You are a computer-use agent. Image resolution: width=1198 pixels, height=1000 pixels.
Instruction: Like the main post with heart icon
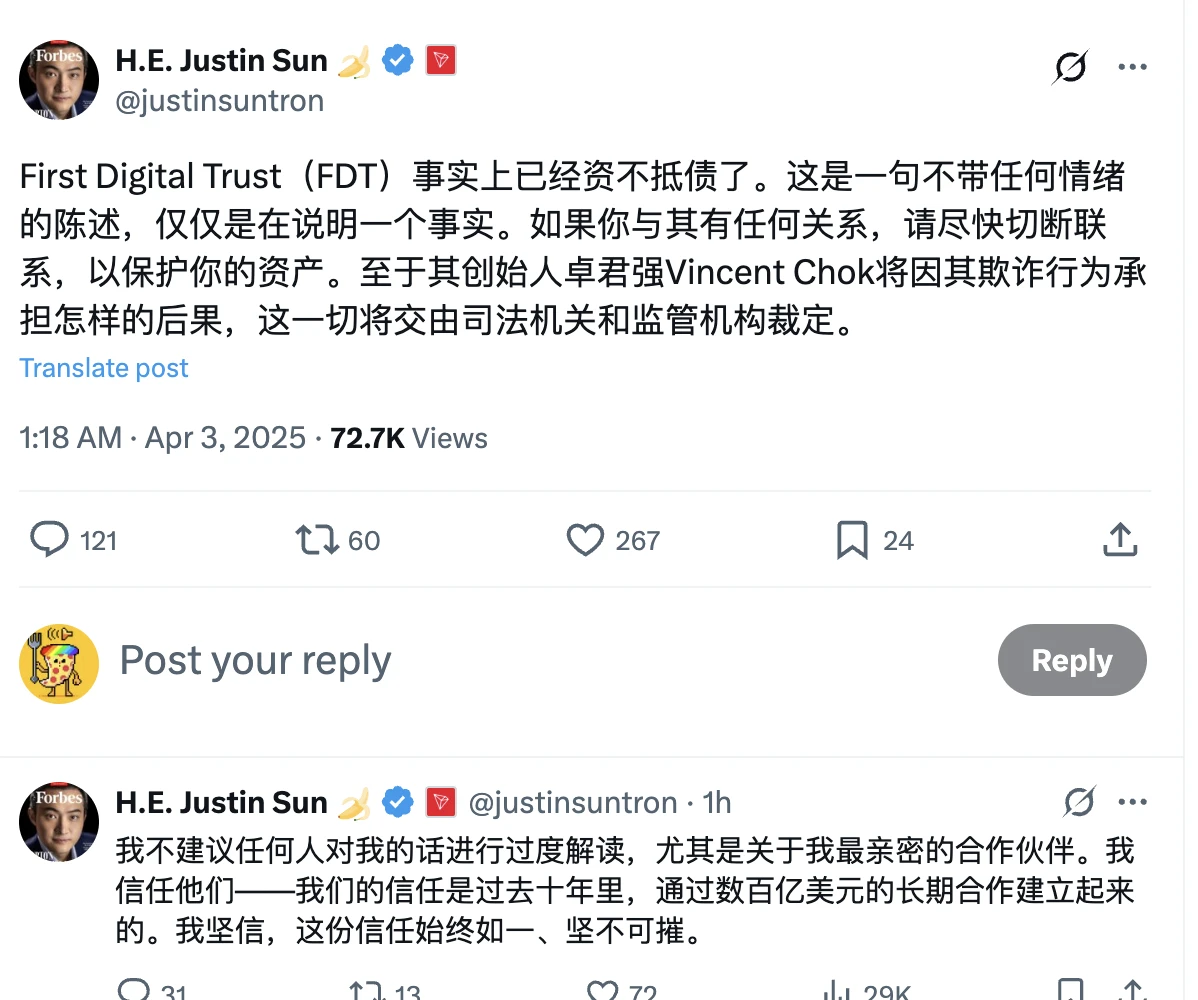coord(585,540)
